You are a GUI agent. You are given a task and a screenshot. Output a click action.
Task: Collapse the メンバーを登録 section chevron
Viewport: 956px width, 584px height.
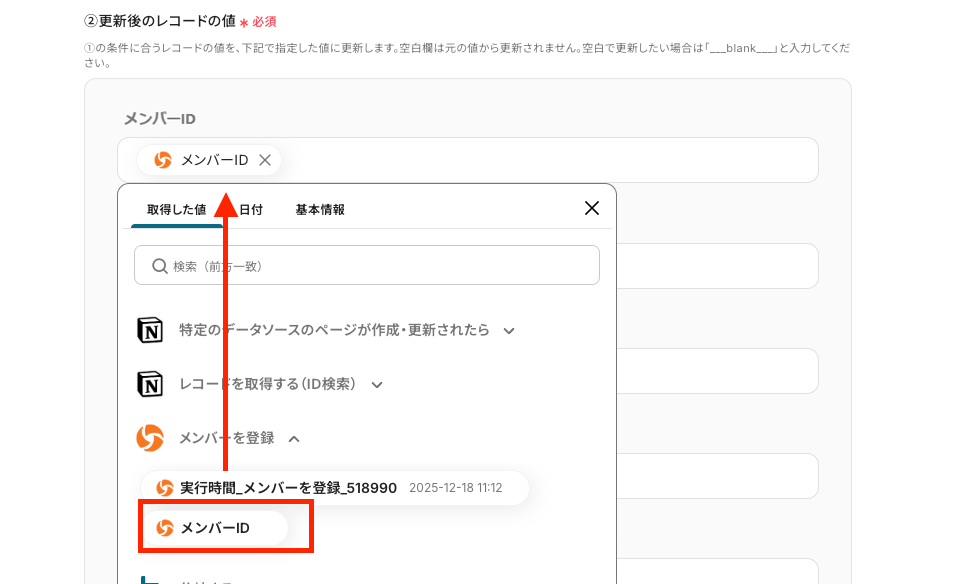294,439
